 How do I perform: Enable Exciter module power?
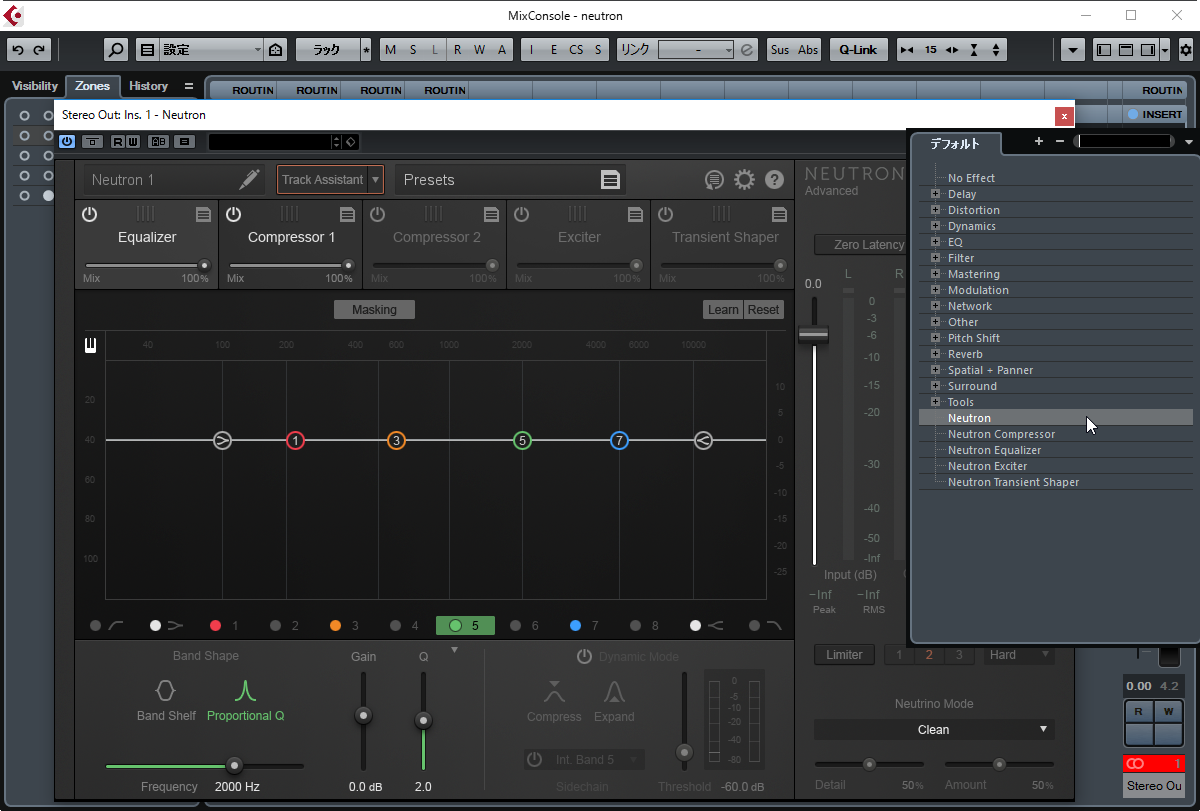click(x=521, y=214)
